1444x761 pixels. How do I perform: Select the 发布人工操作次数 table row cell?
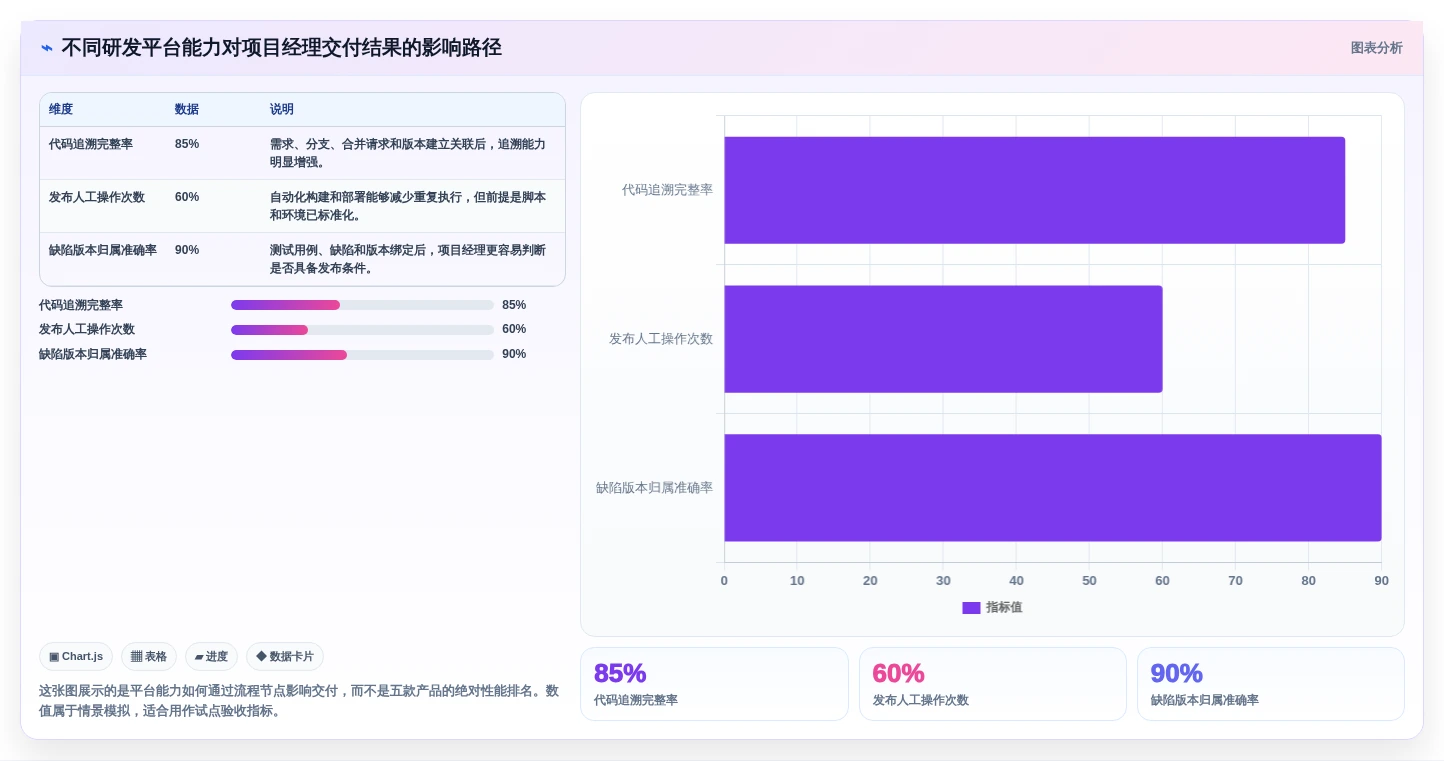[x=97, y=197]
